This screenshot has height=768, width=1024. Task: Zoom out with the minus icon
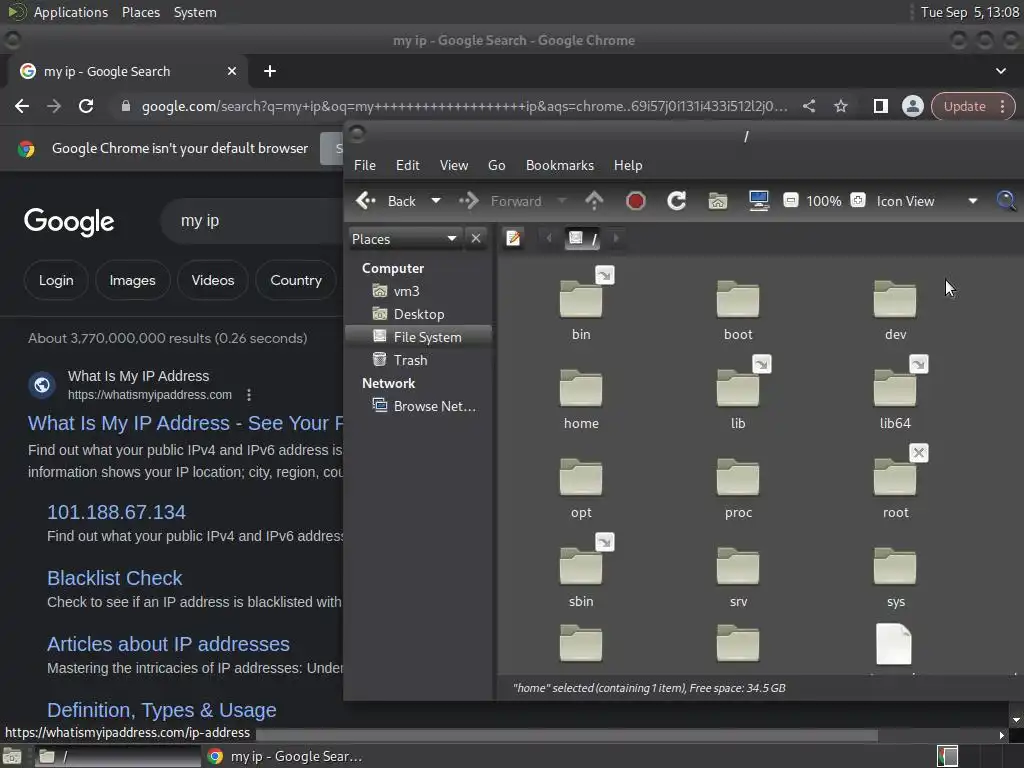(x=790, y=200)
